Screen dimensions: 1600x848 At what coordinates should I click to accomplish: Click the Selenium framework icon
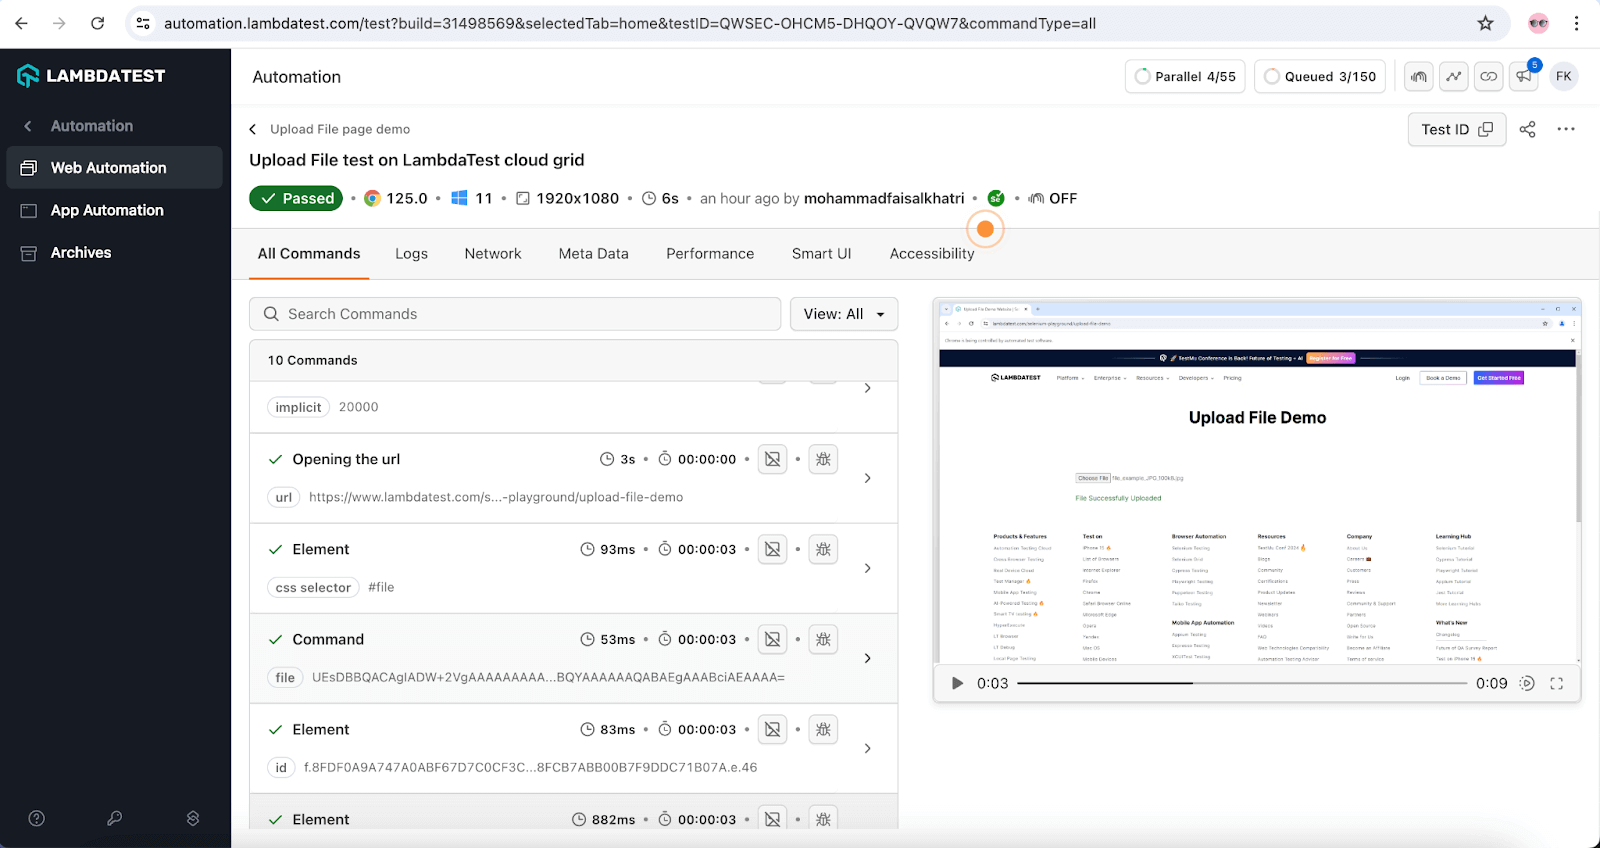pyautogui.click(x=996, y=198)
